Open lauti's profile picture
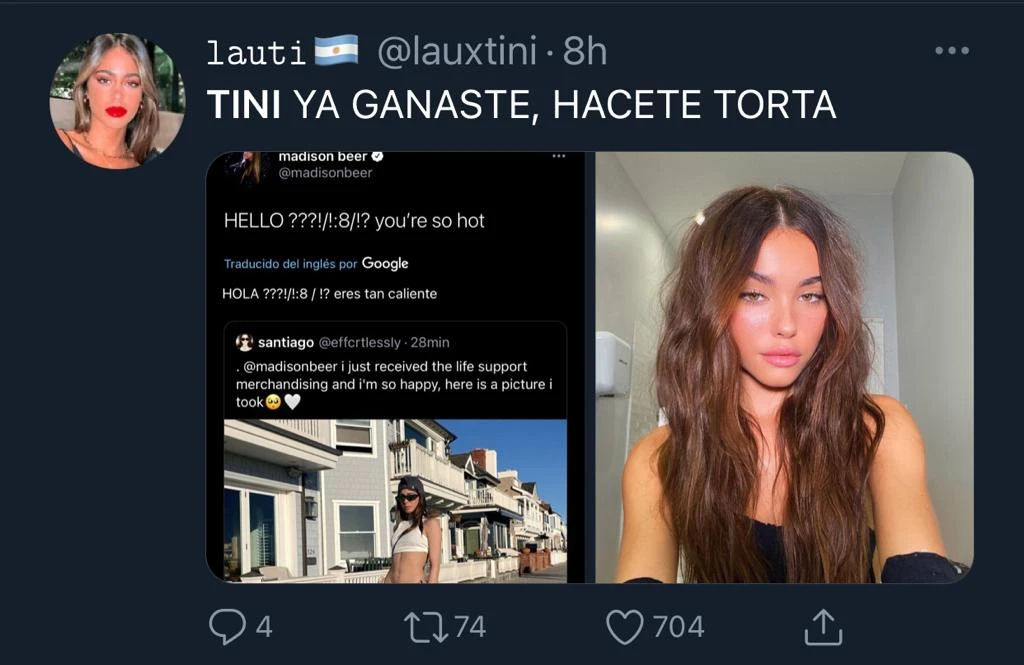 point(118,101)
